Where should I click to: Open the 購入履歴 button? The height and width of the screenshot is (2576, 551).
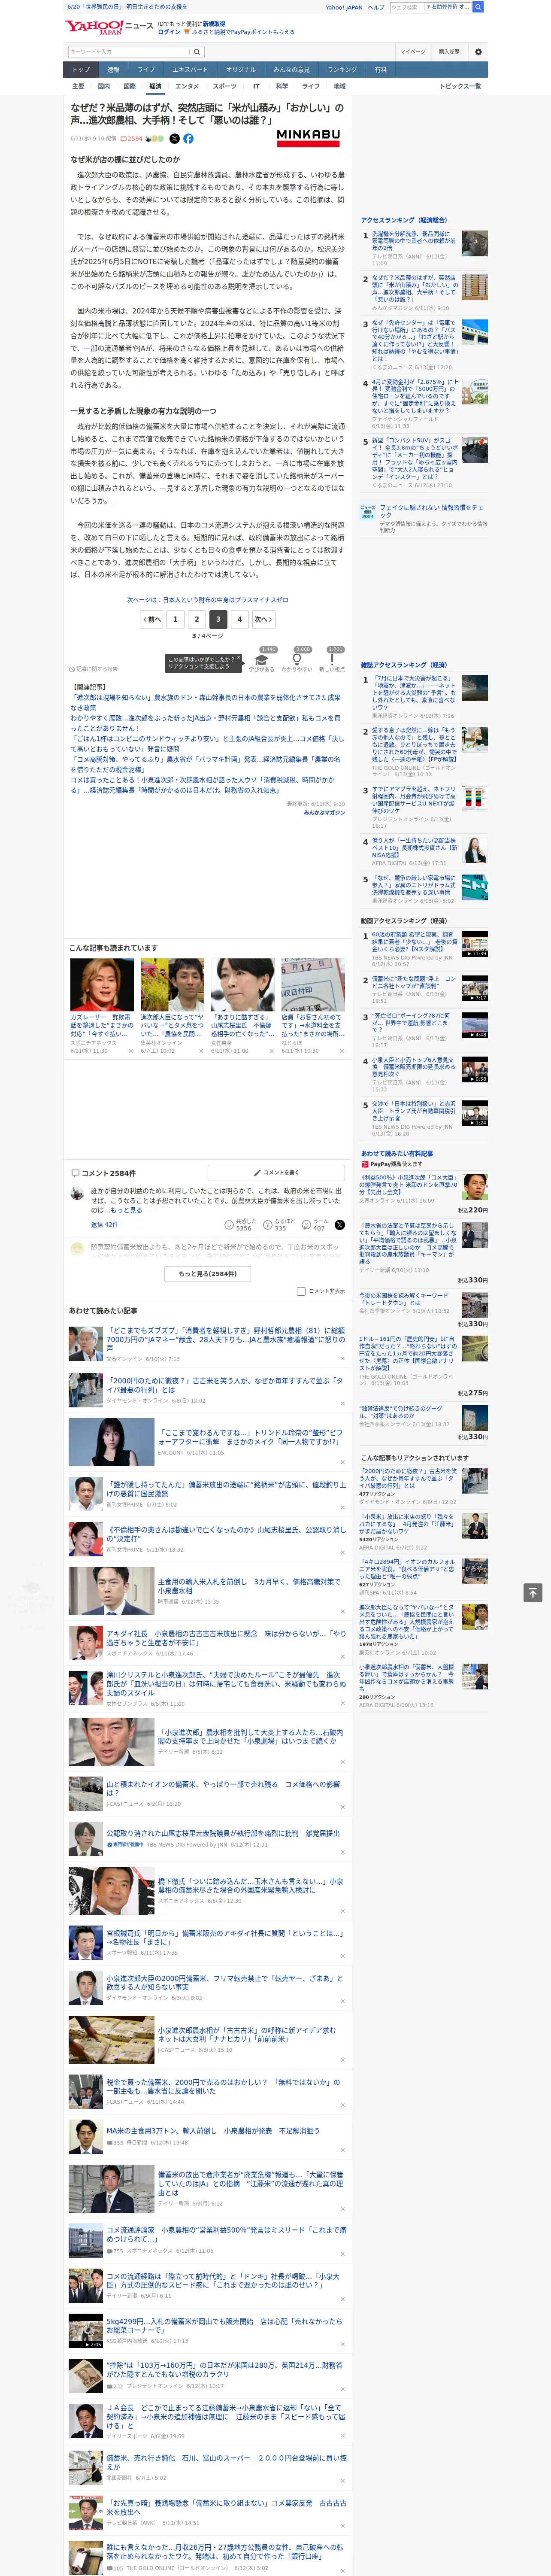coord(449,51)
